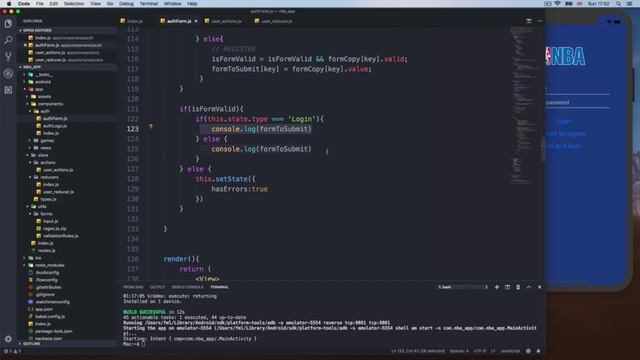The width and height of the screenshot is (640, 360).
Task: Open the Source Control view
Action: (x=8, y=57)
